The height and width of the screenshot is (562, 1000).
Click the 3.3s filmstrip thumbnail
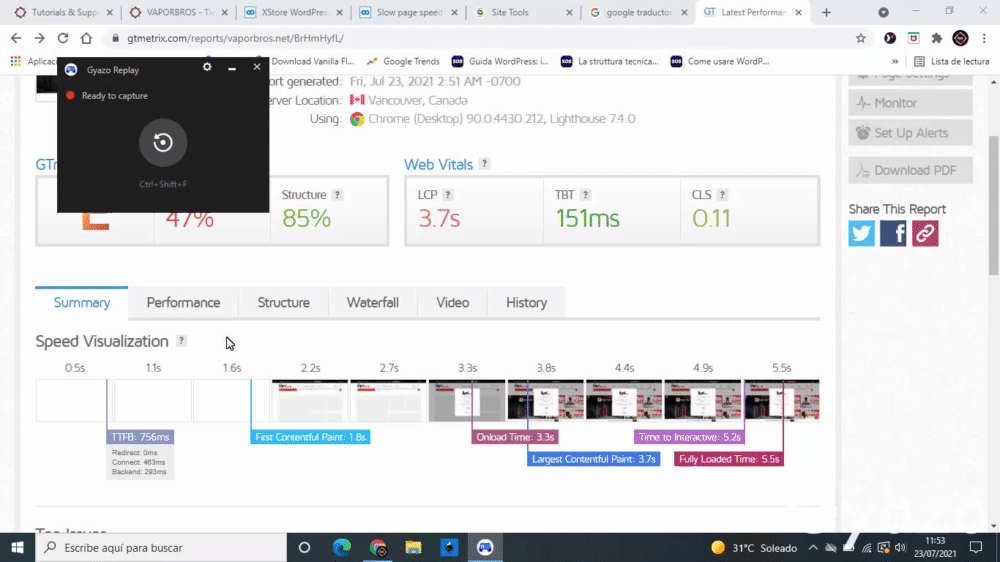467,400
